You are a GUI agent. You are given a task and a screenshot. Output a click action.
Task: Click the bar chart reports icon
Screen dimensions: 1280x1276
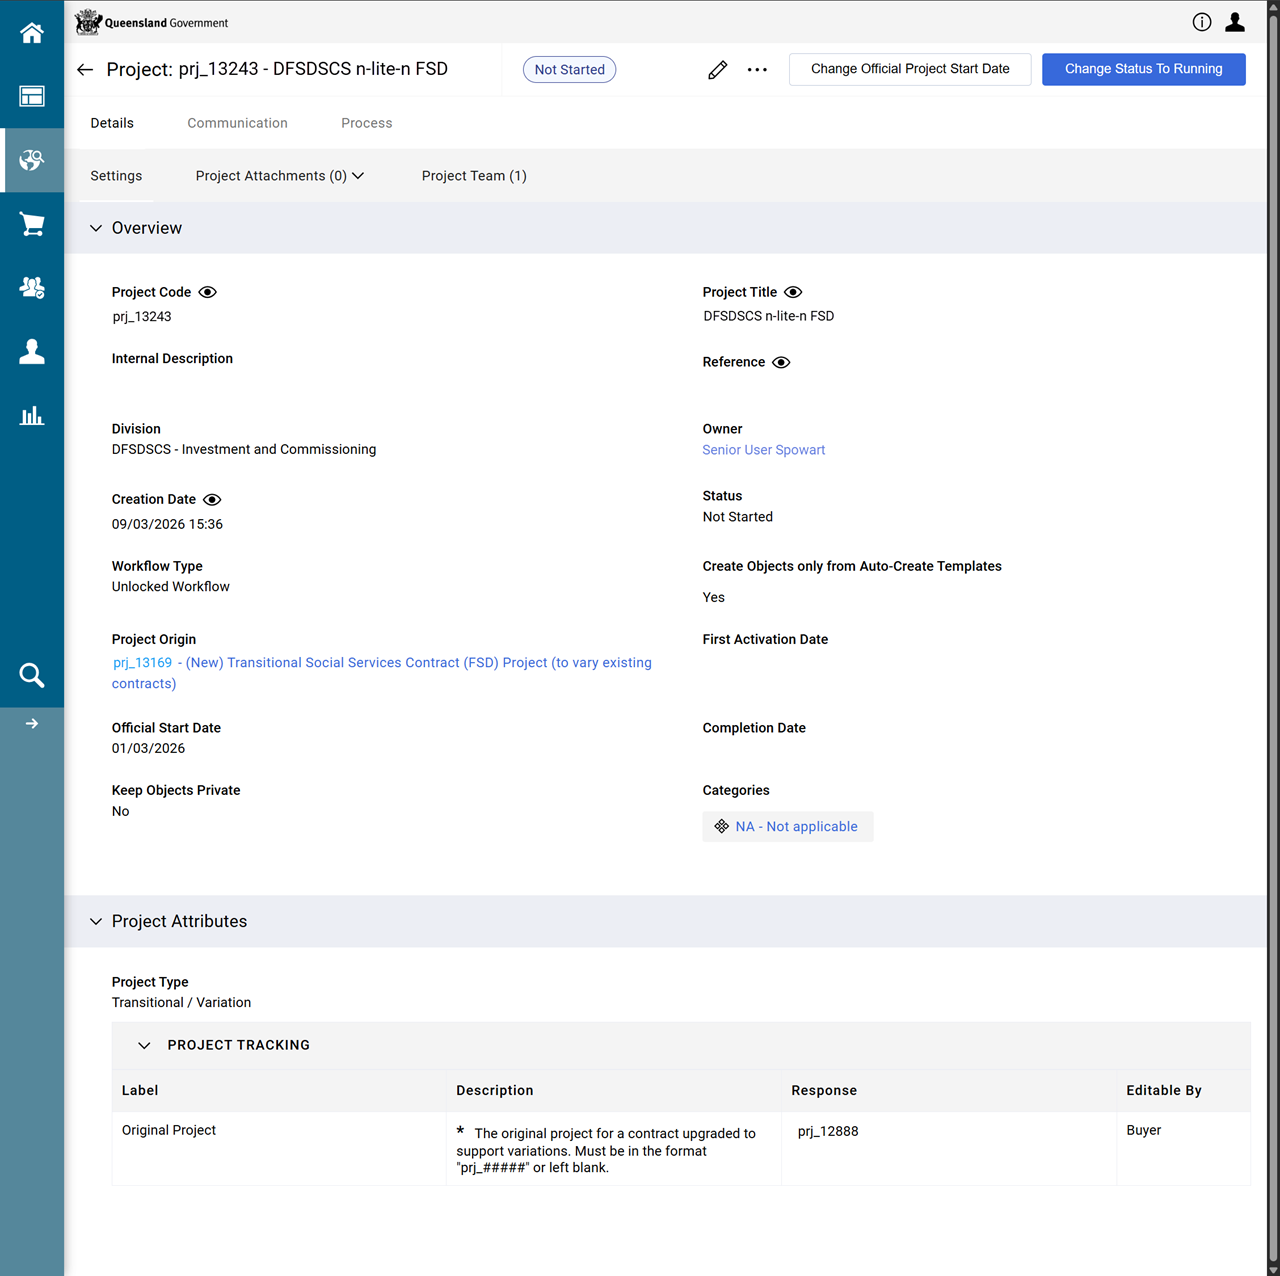point(32,416)
